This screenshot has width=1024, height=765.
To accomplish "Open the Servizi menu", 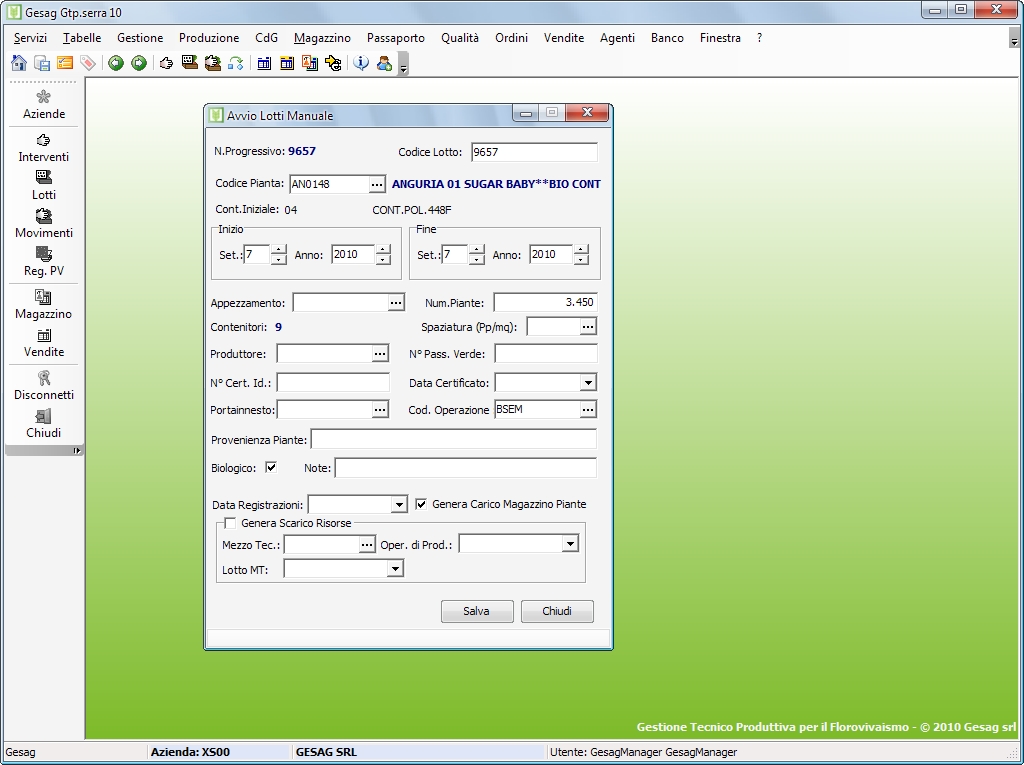I will (30, 38).
